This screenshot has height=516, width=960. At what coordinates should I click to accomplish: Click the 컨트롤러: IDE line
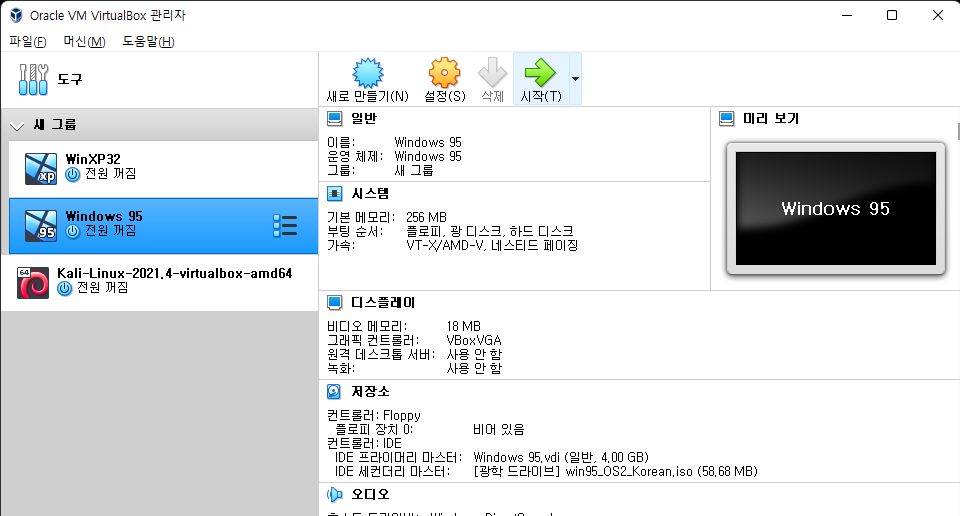tap(364, 443)
